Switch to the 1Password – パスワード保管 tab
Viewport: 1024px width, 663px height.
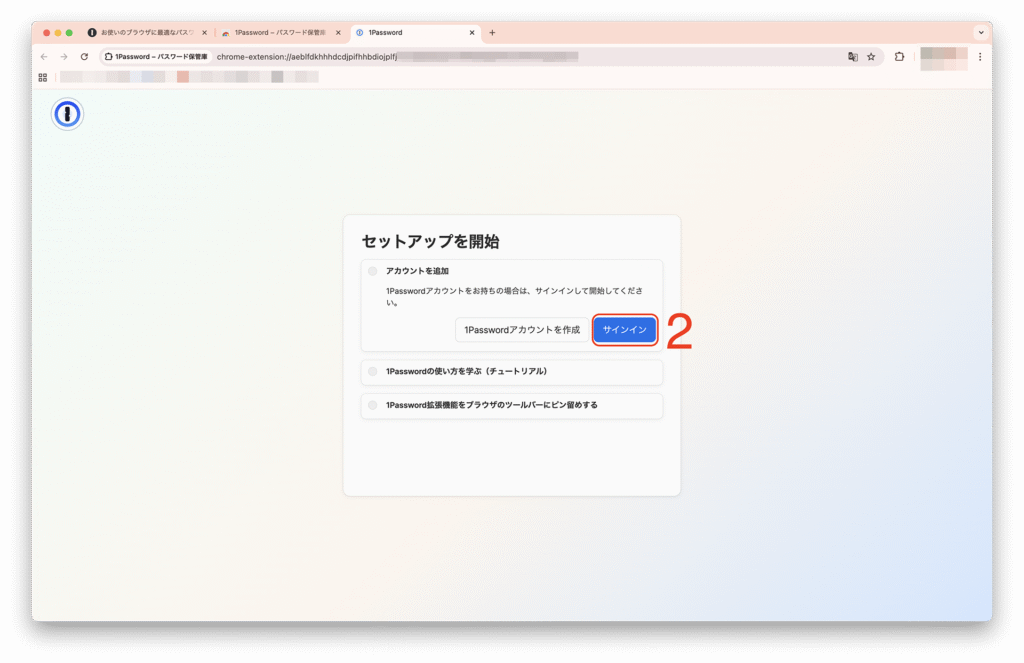[281, 33]
